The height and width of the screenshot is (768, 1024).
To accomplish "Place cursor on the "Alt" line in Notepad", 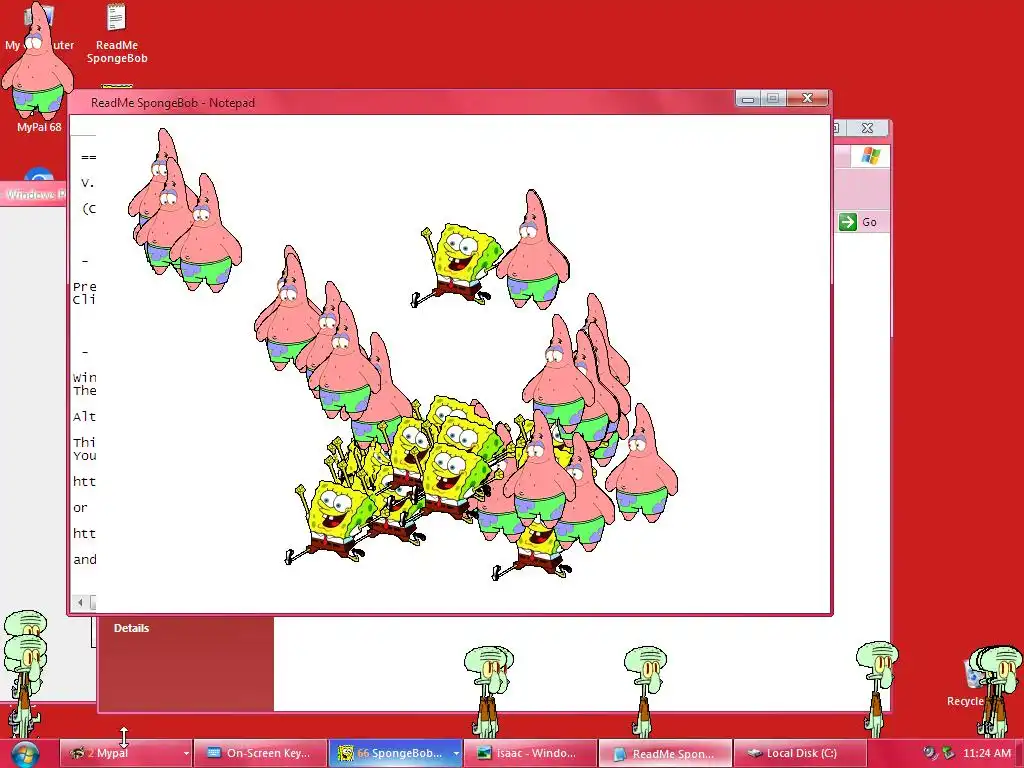I will [x=84, y=417].
